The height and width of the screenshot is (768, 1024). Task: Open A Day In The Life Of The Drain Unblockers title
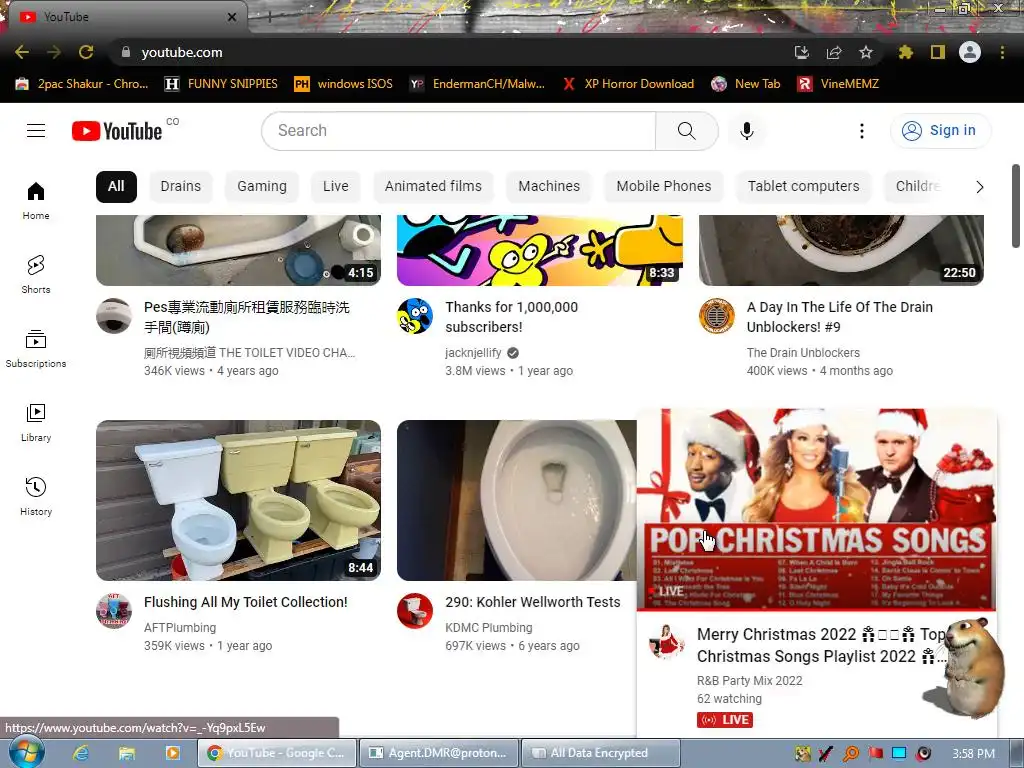(x=839, y=317)
